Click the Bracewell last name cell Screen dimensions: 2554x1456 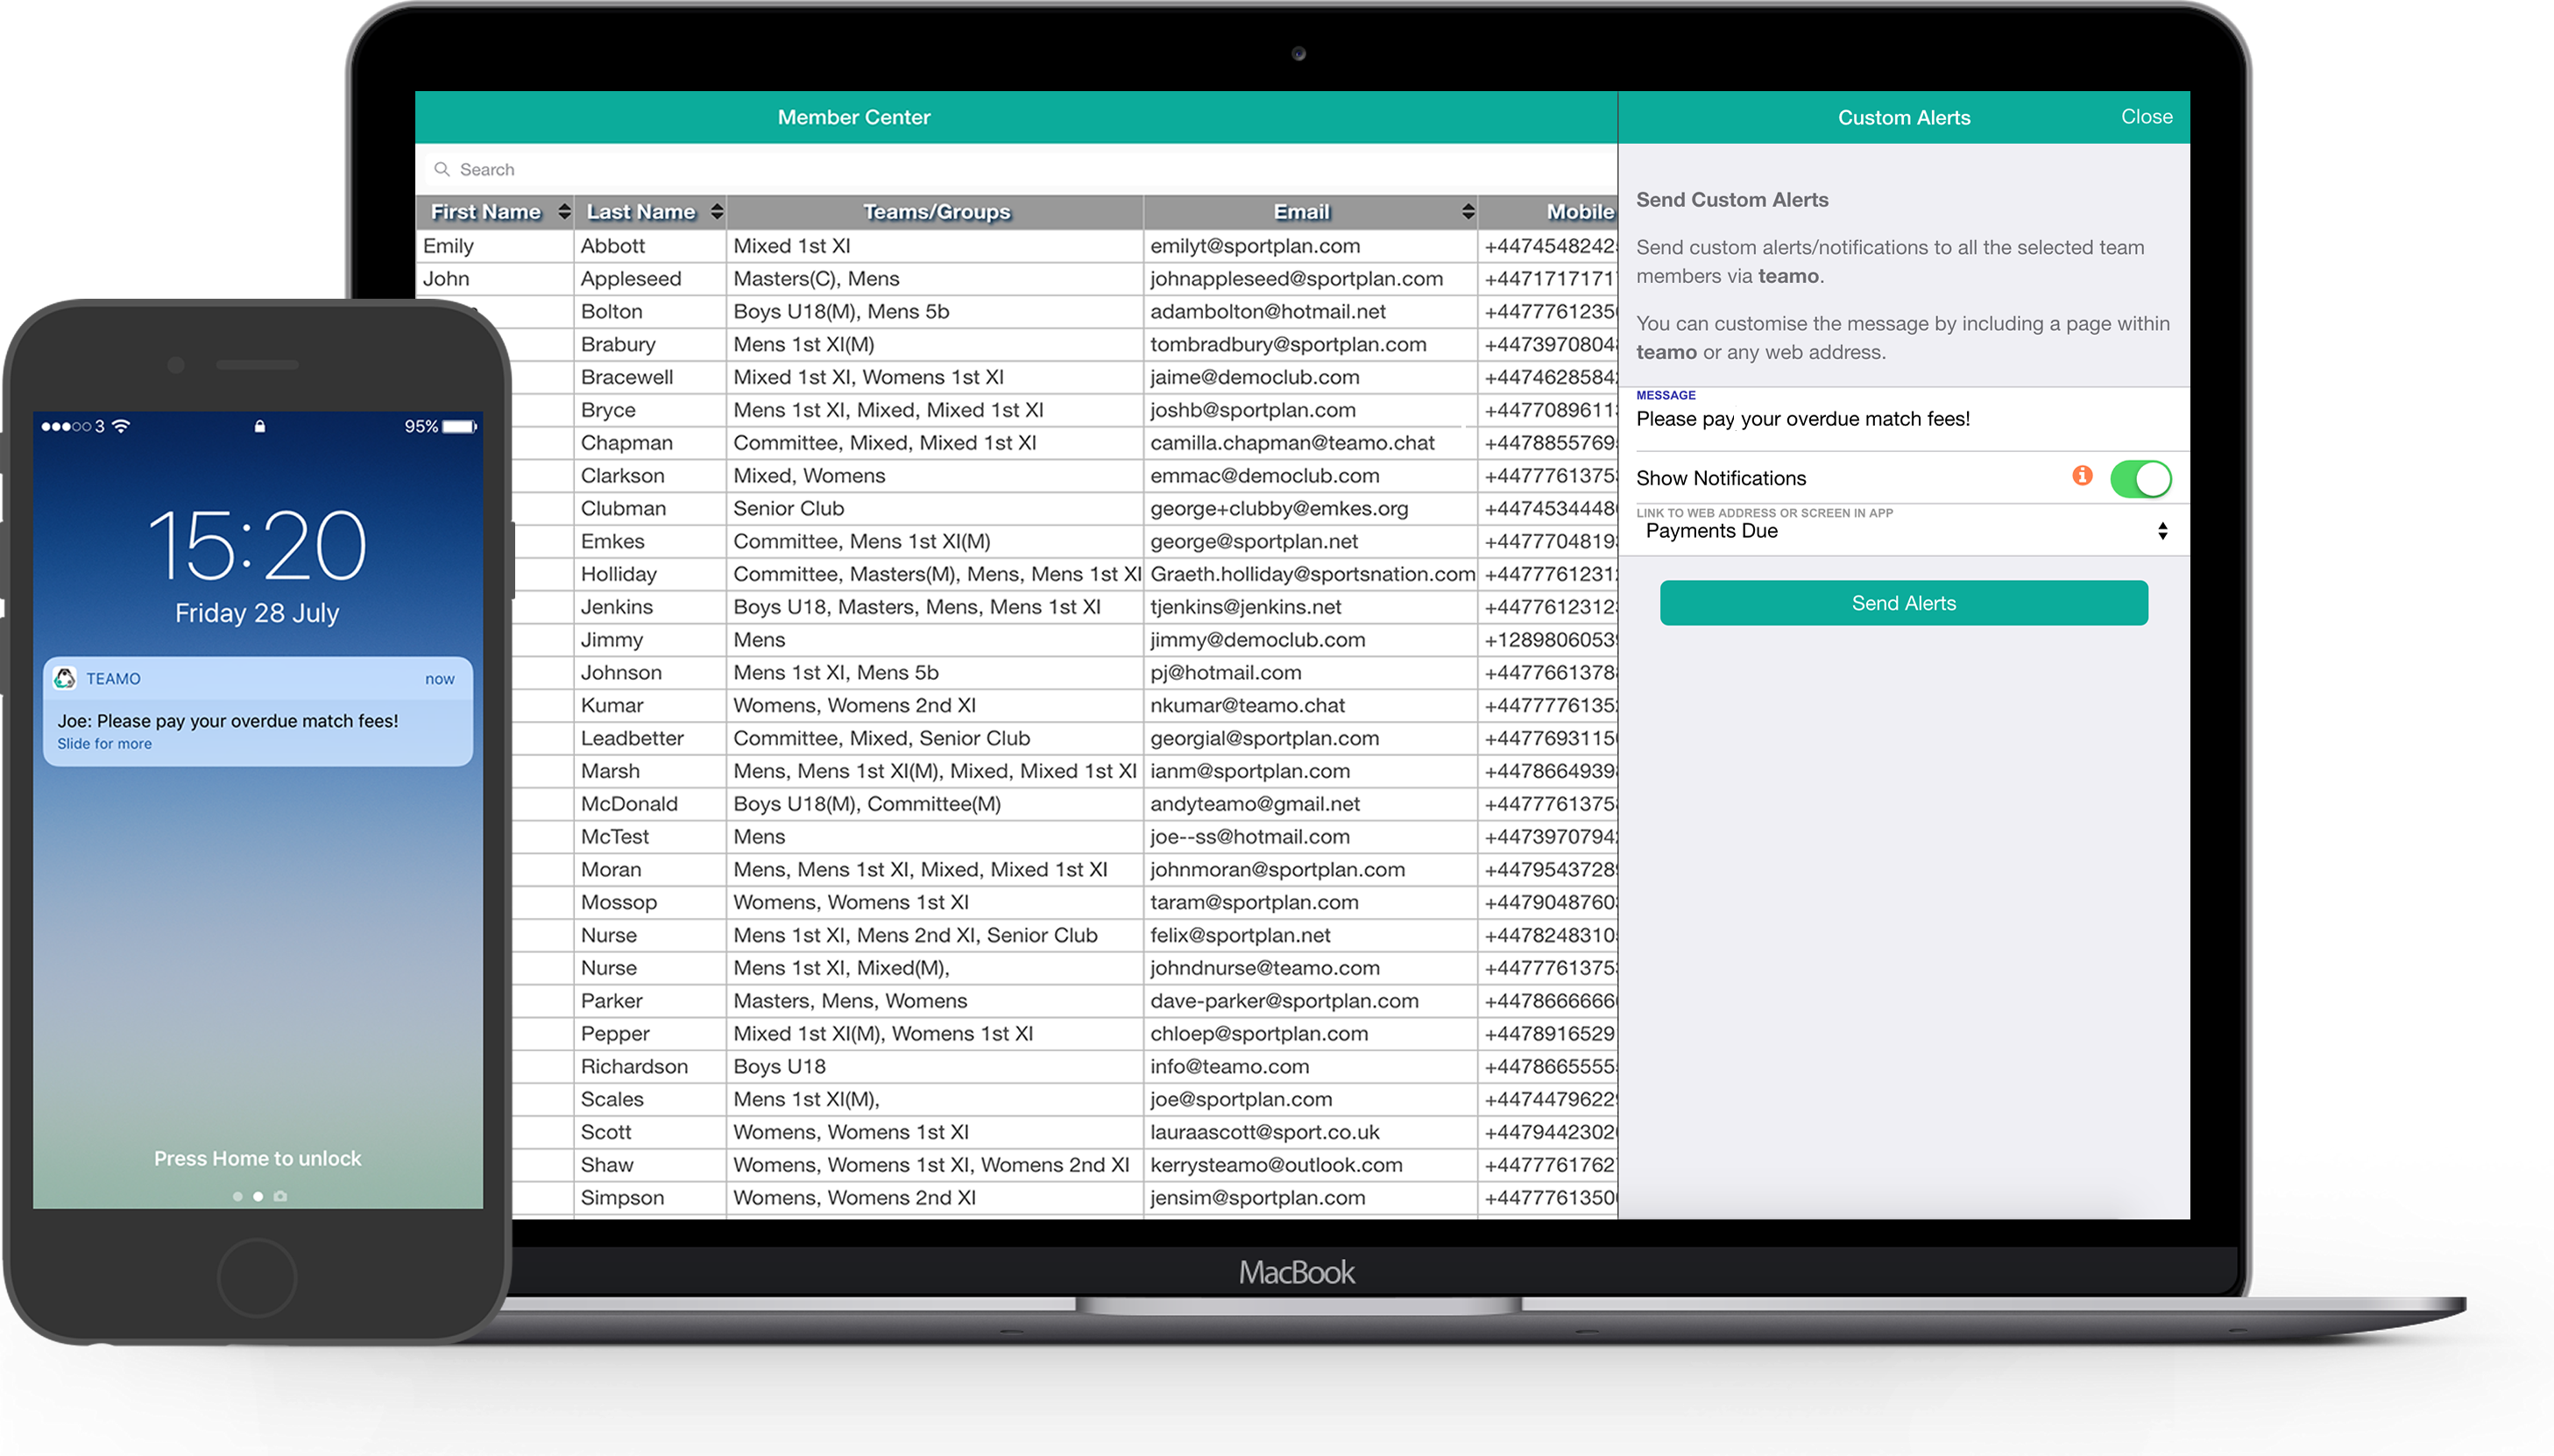pos(650,377)
